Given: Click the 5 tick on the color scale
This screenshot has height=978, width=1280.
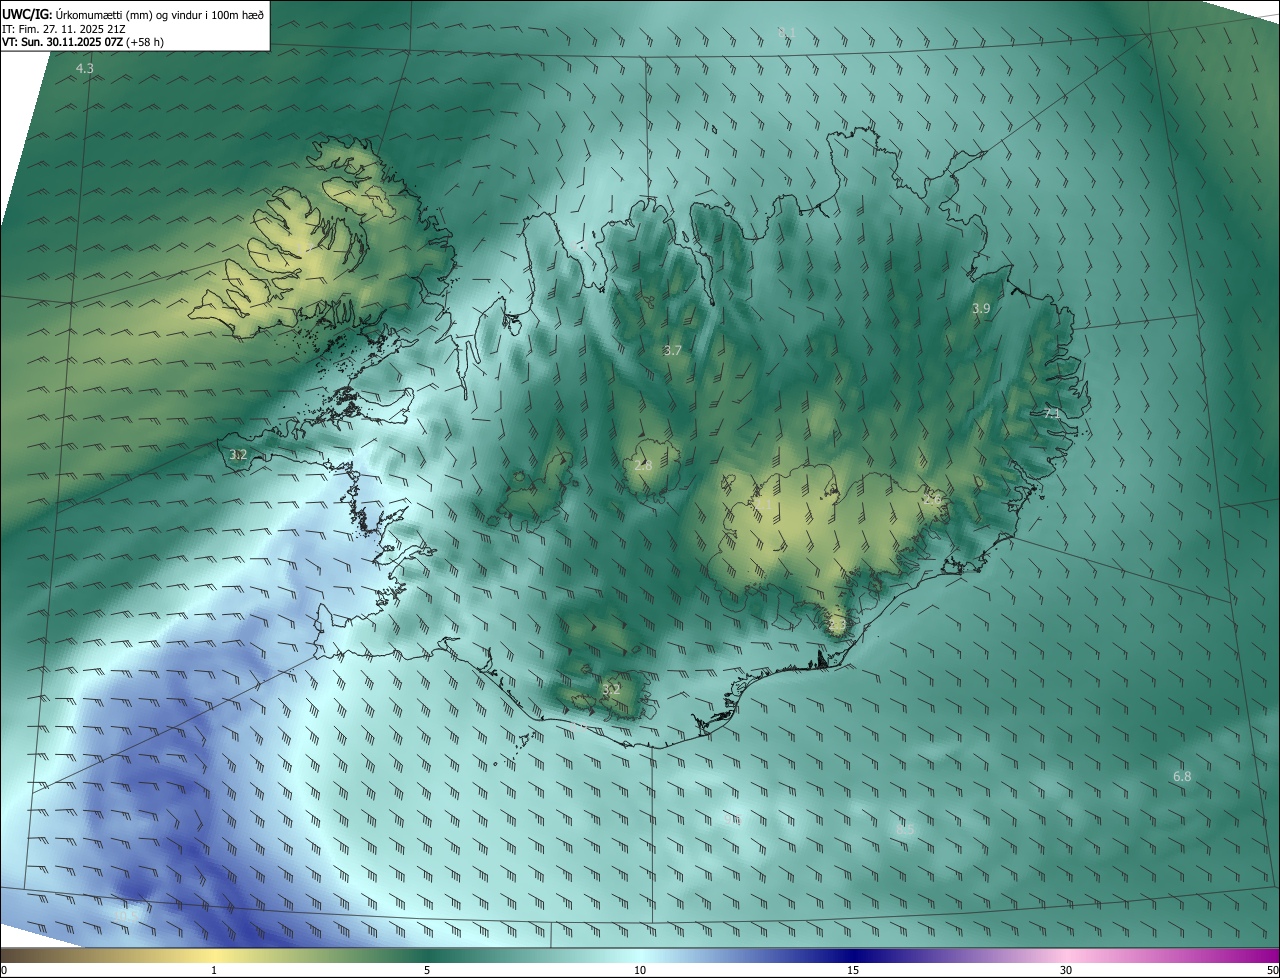Looking at the screenshot, I should pyautogui.click(x=427, y=970).
